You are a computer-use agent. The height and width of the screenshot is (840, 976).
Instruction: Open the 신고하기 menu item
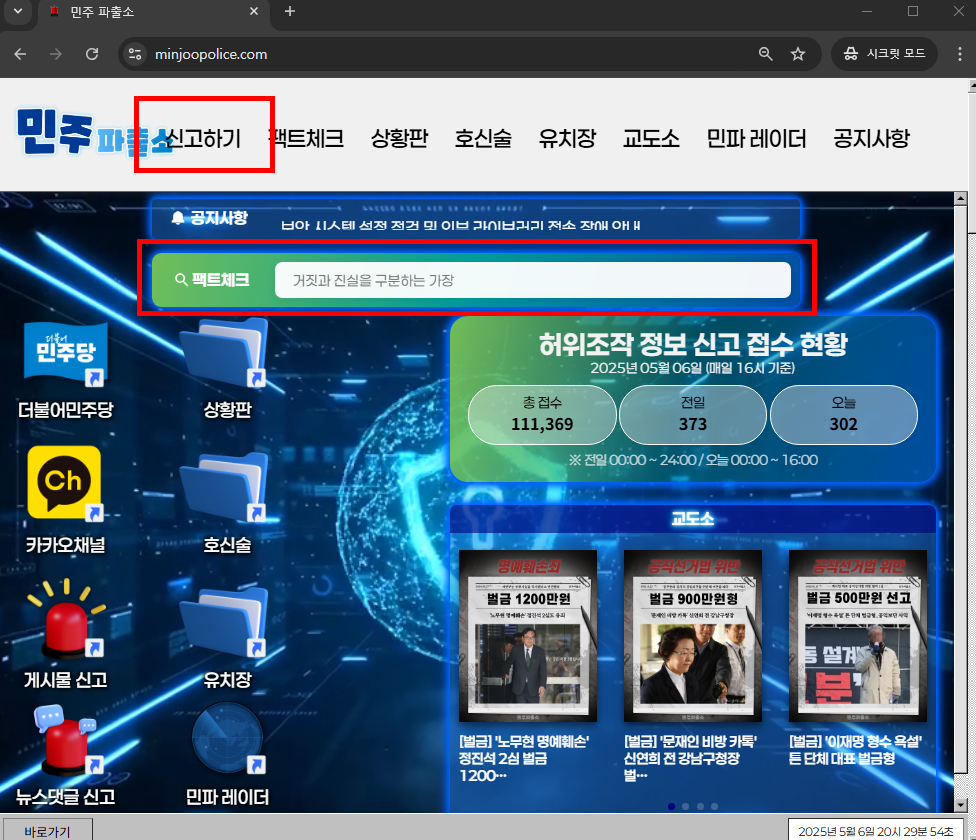(203, 139)
